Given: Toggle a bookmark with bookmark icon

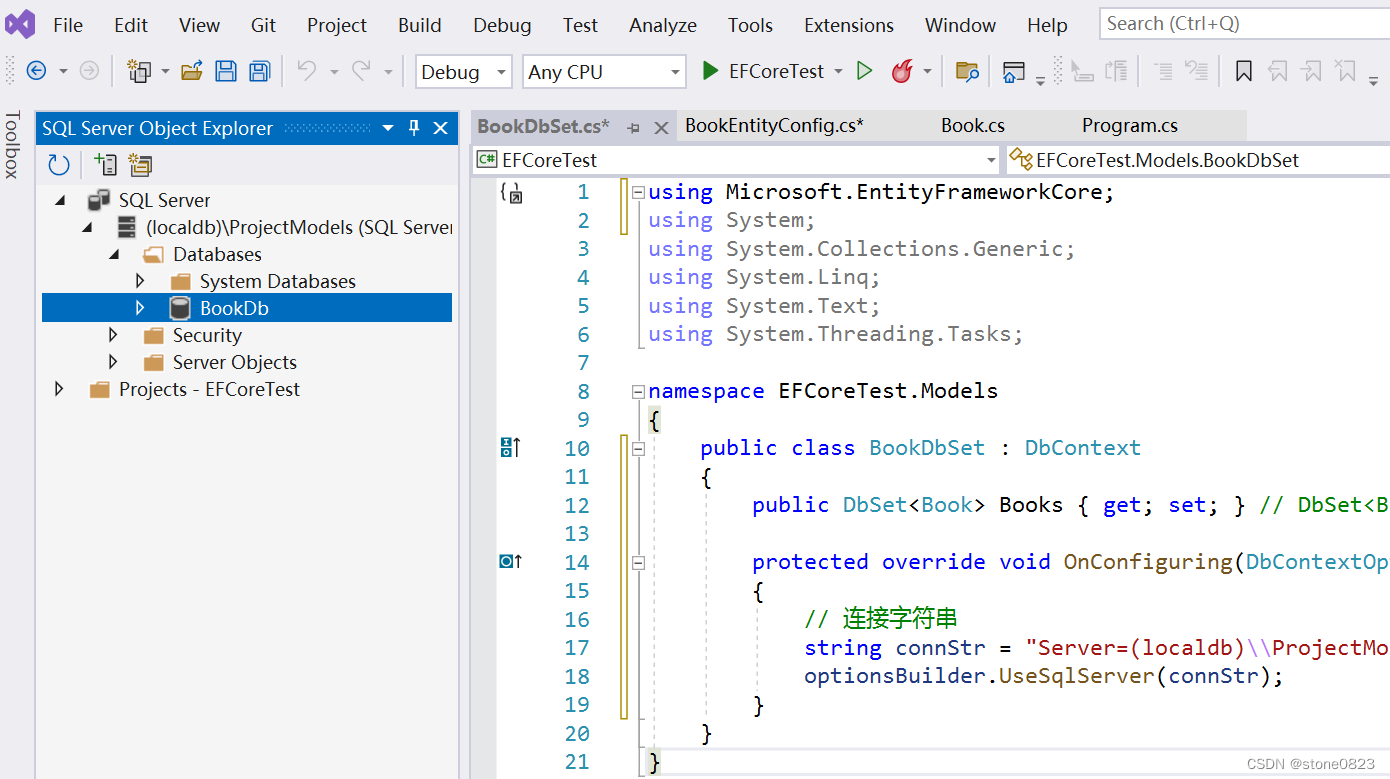Looking at the screenshot, I should click(x=1243, y=71).
